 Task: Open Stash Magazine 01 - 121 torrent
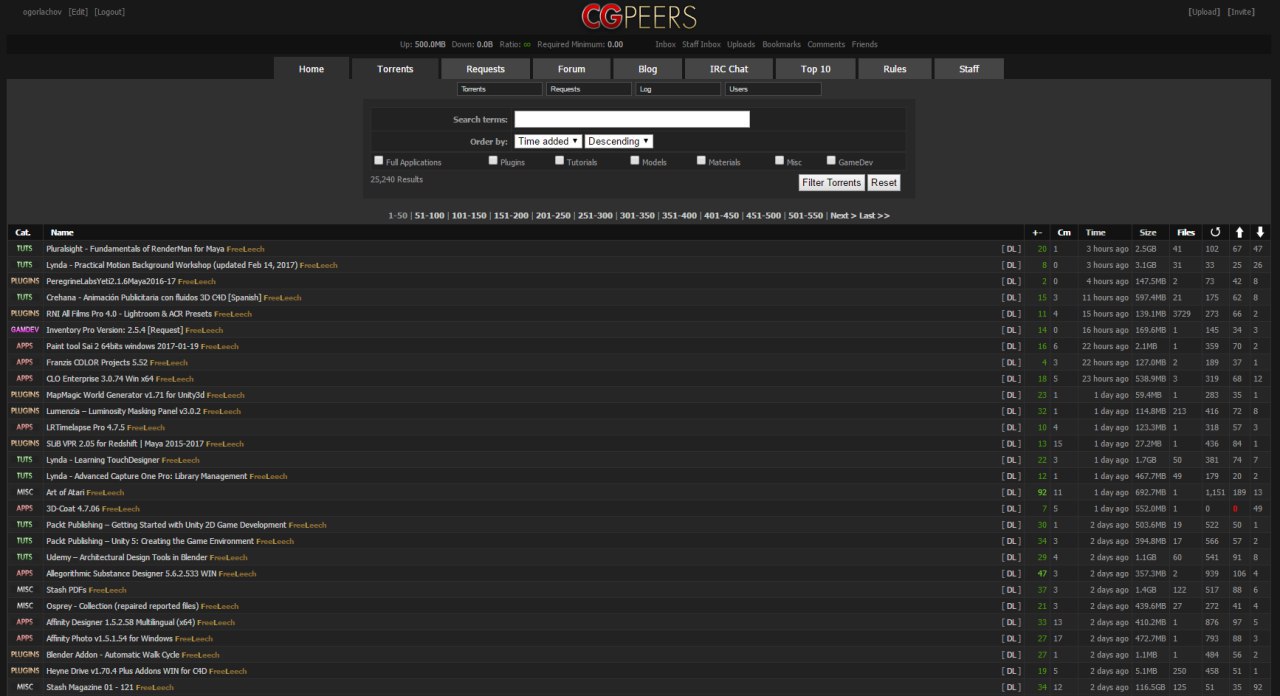coord(90,688)
